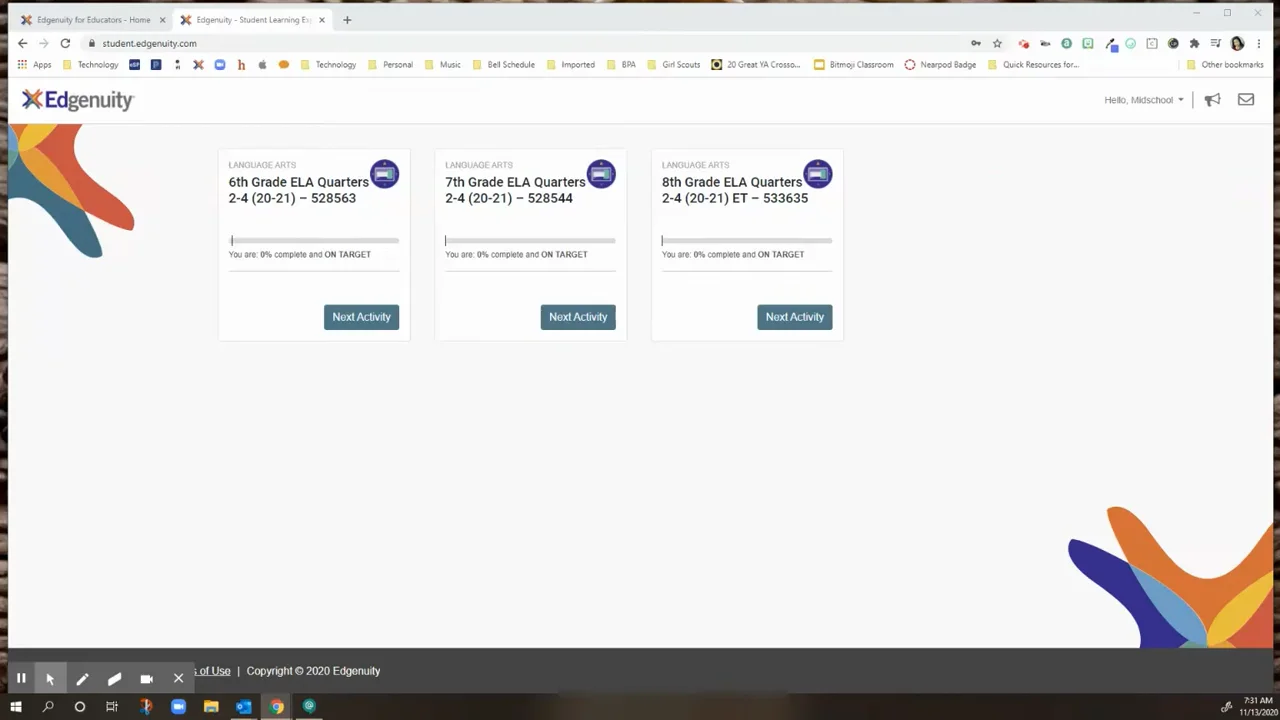Viewport: 1280px width, 720px height.
Task: Click the 7th Grade ELA course icon
Action: pos(601,174)
